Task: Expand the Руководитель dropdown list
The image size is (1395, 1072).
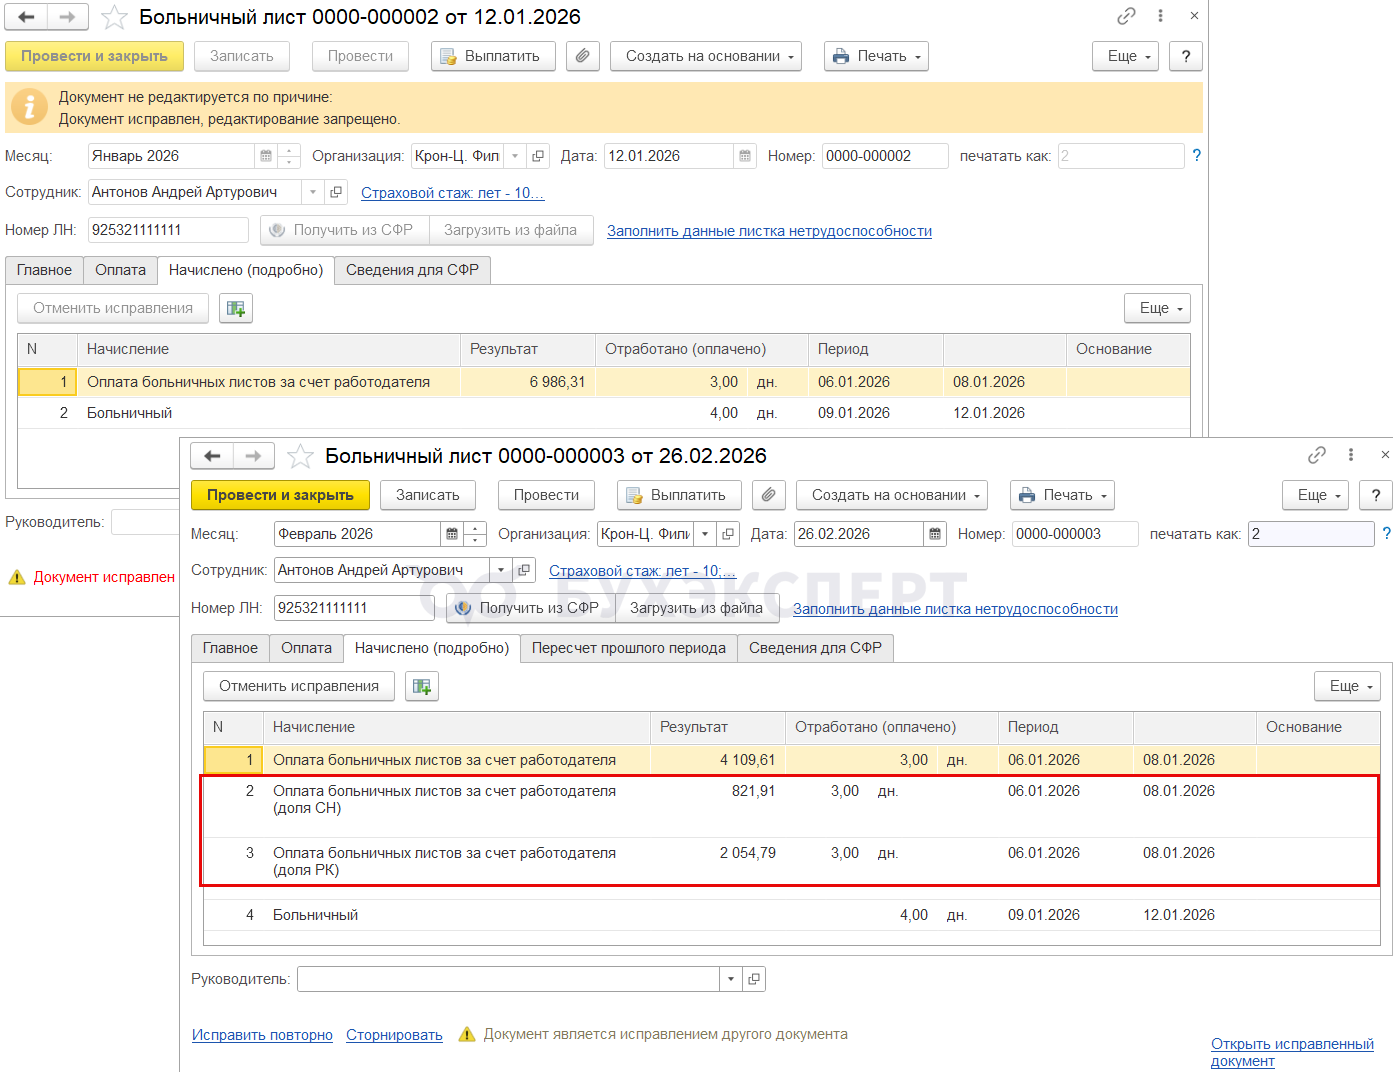Action: (x=731, y=979)
